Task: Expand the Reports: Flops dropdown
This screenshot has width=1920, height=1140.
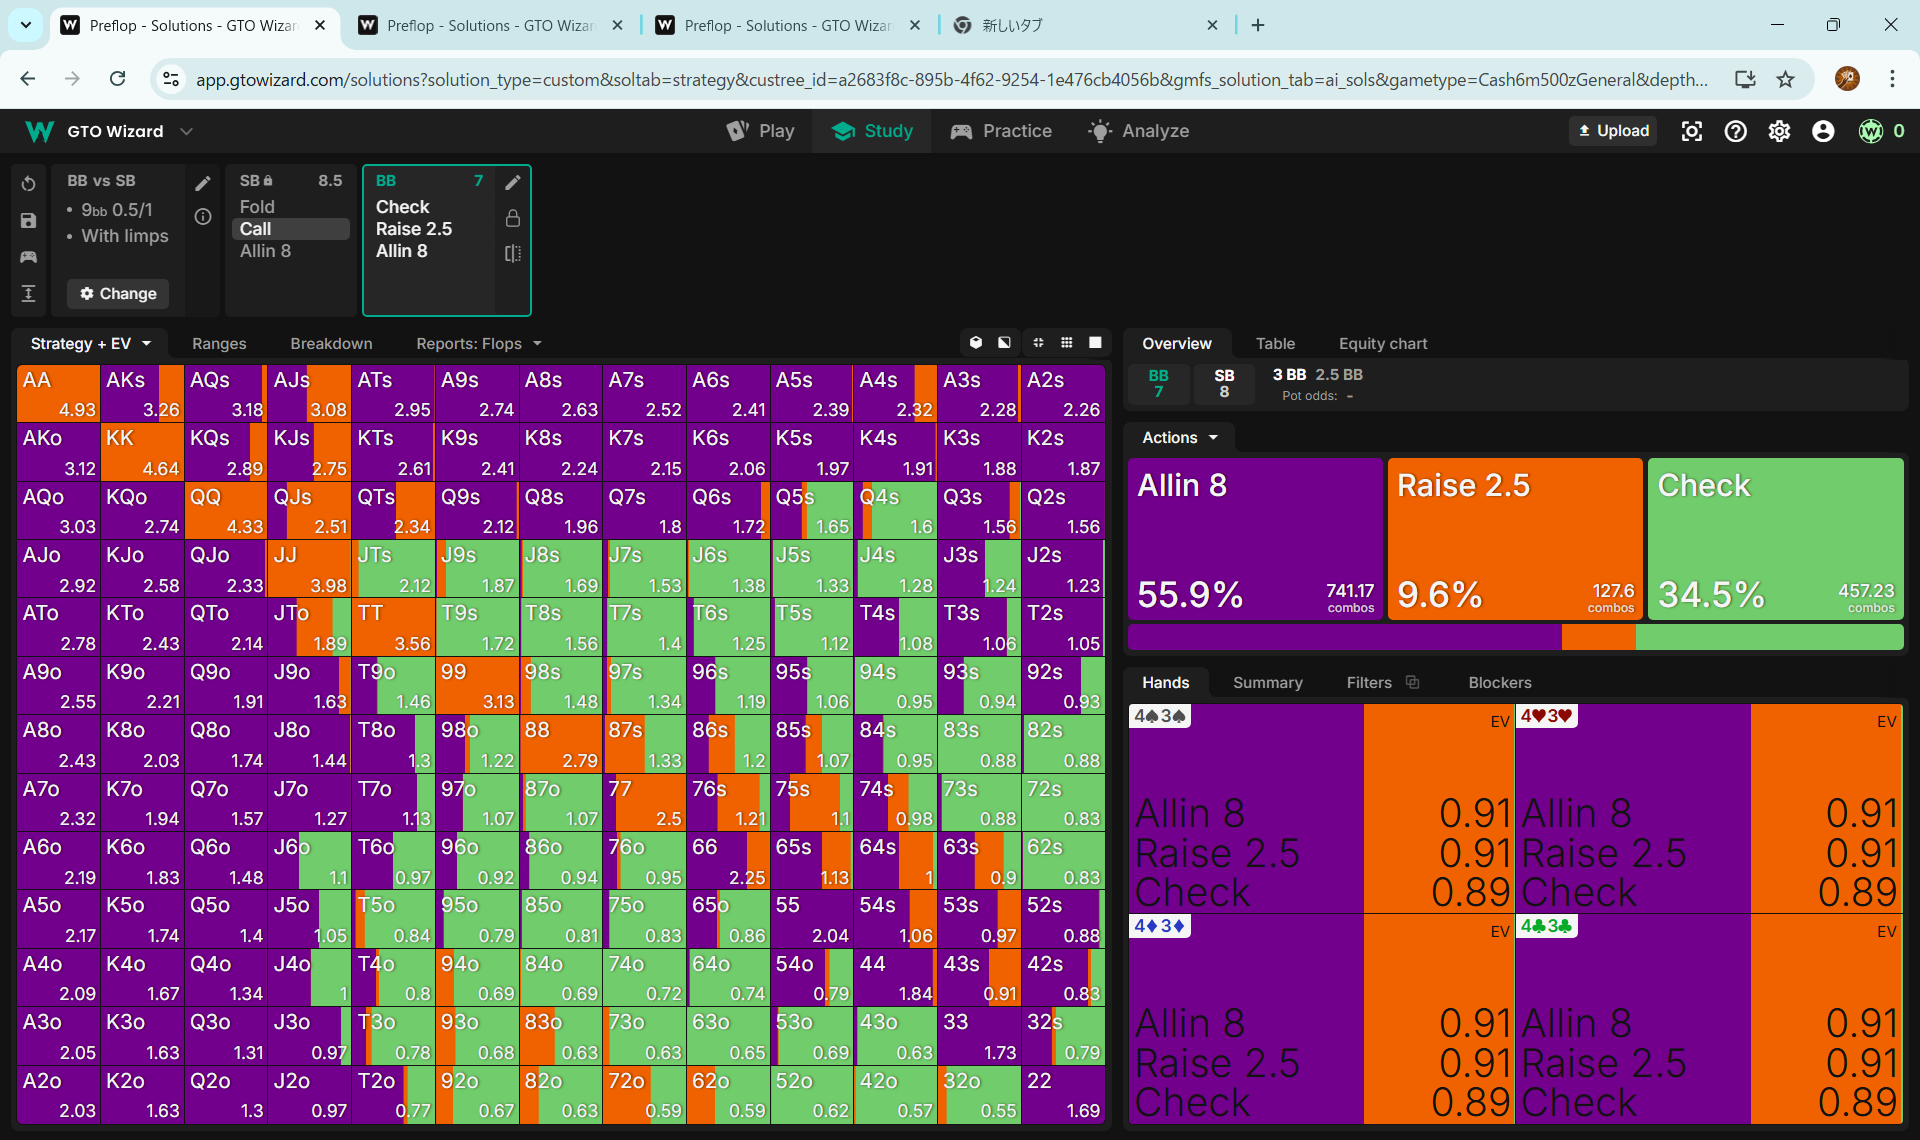Action: point(479,344)
